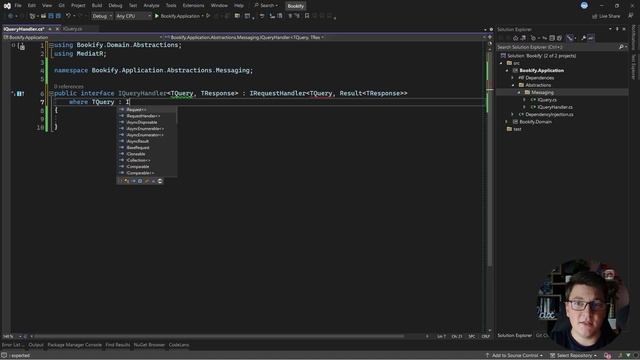This screenshot has height=360, width=640.
Task: Expand the DependencyInjection.cs node
Action: coord(513,114)
